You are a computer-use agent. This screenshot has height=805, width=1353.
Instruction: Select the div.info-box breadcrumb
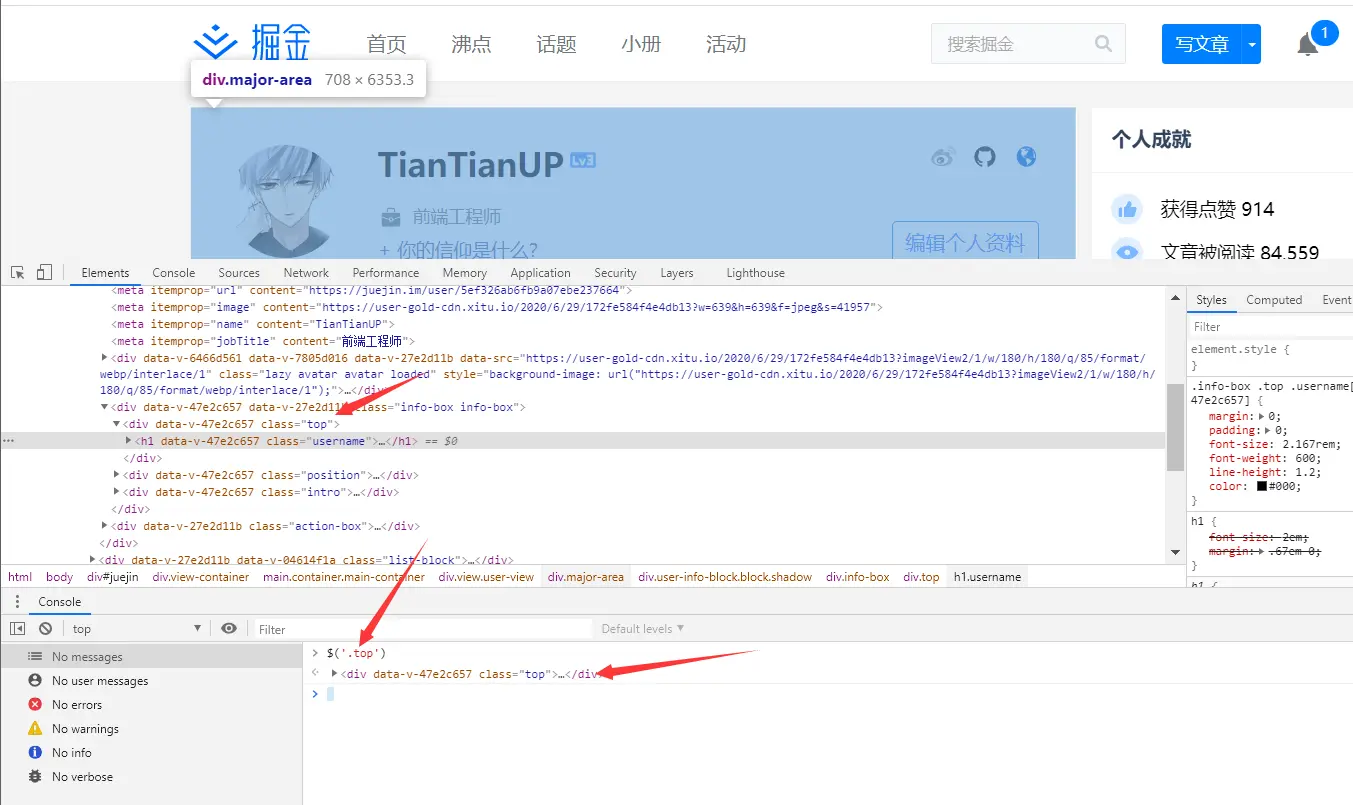click(x=857, y=577)
